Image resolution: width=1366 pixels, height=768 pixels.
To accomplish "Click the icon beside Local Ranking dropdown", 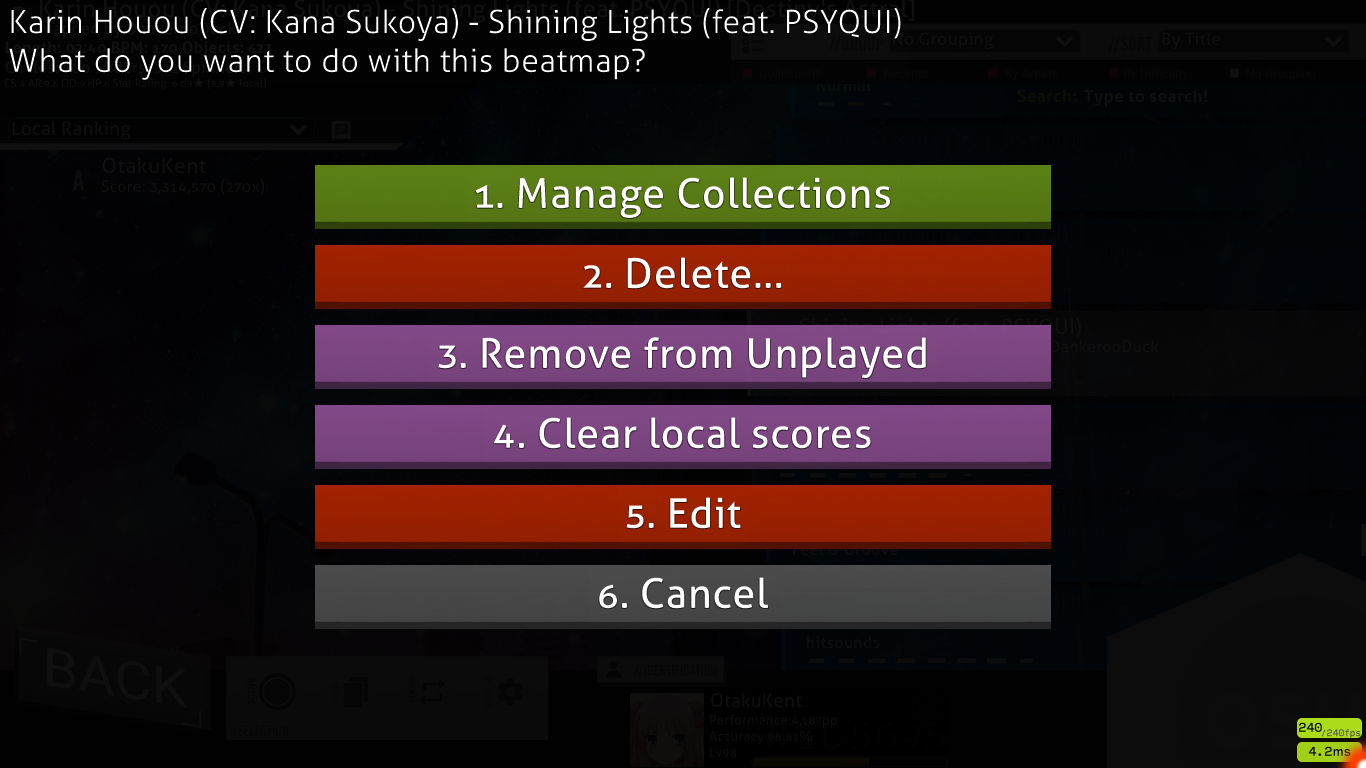I will click(x=340, y=129).
